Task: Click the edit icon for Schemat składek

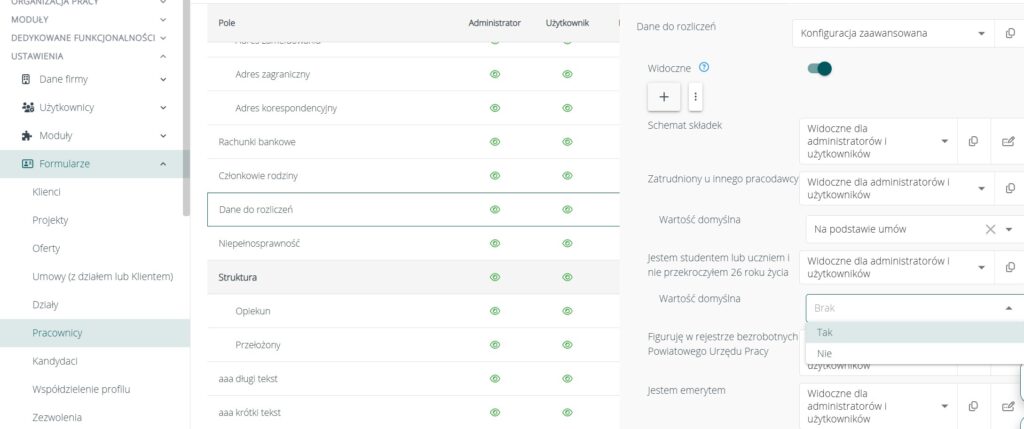Action: pos(1008,142)
